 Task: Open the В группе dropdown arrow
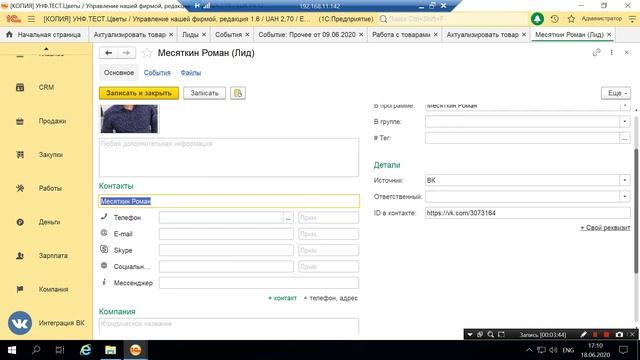click(x=624, y=122)
